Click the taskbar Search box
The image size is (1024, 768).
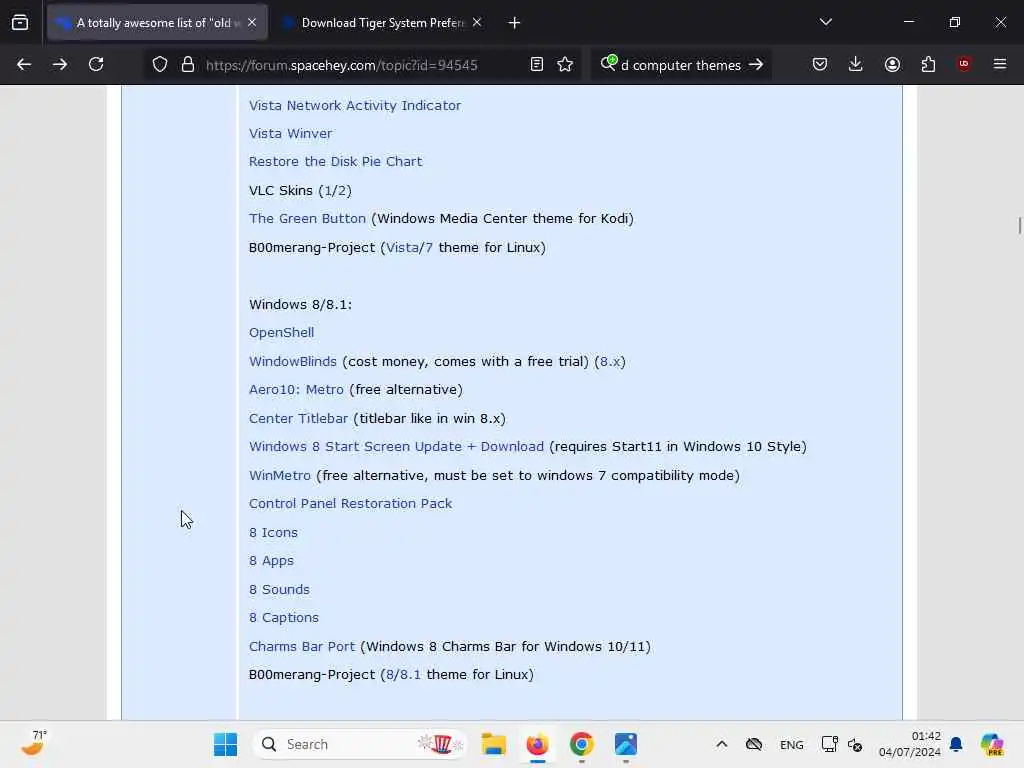pyautogui.click(x=360, y=744)
